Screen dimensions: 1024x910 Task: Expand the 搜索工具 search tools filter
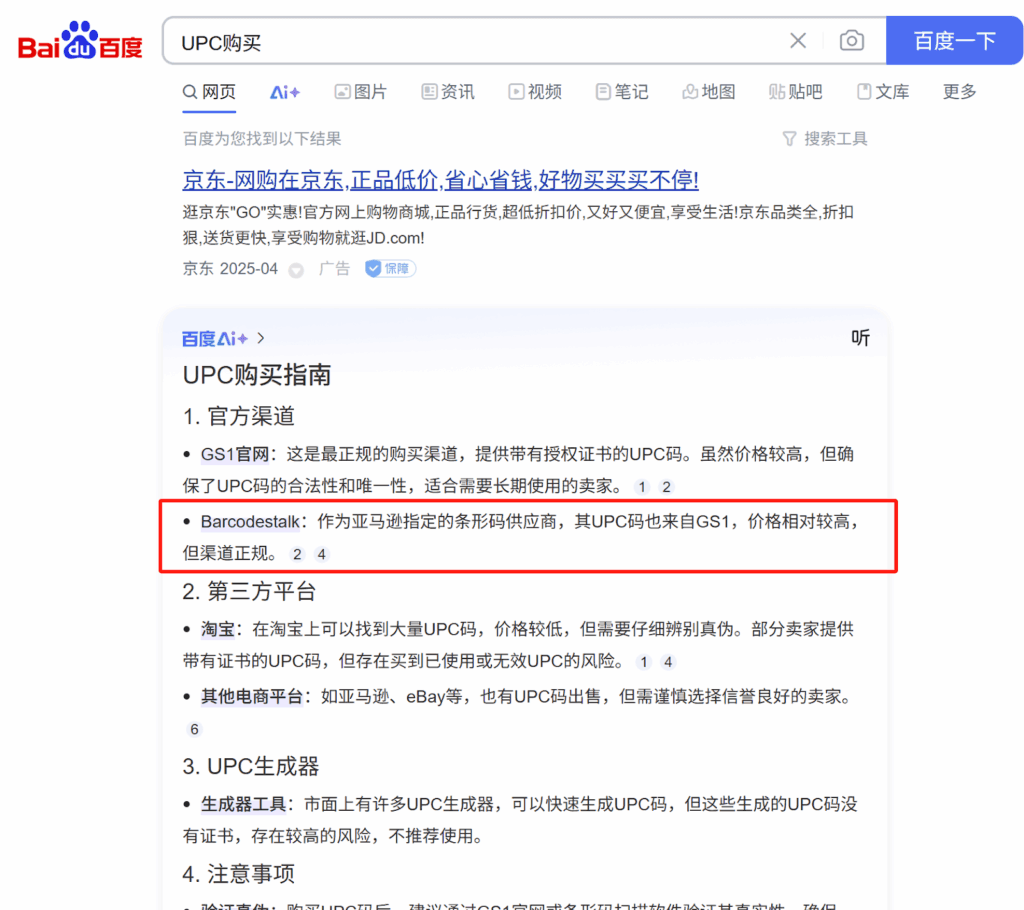click(x=824, y=138)
